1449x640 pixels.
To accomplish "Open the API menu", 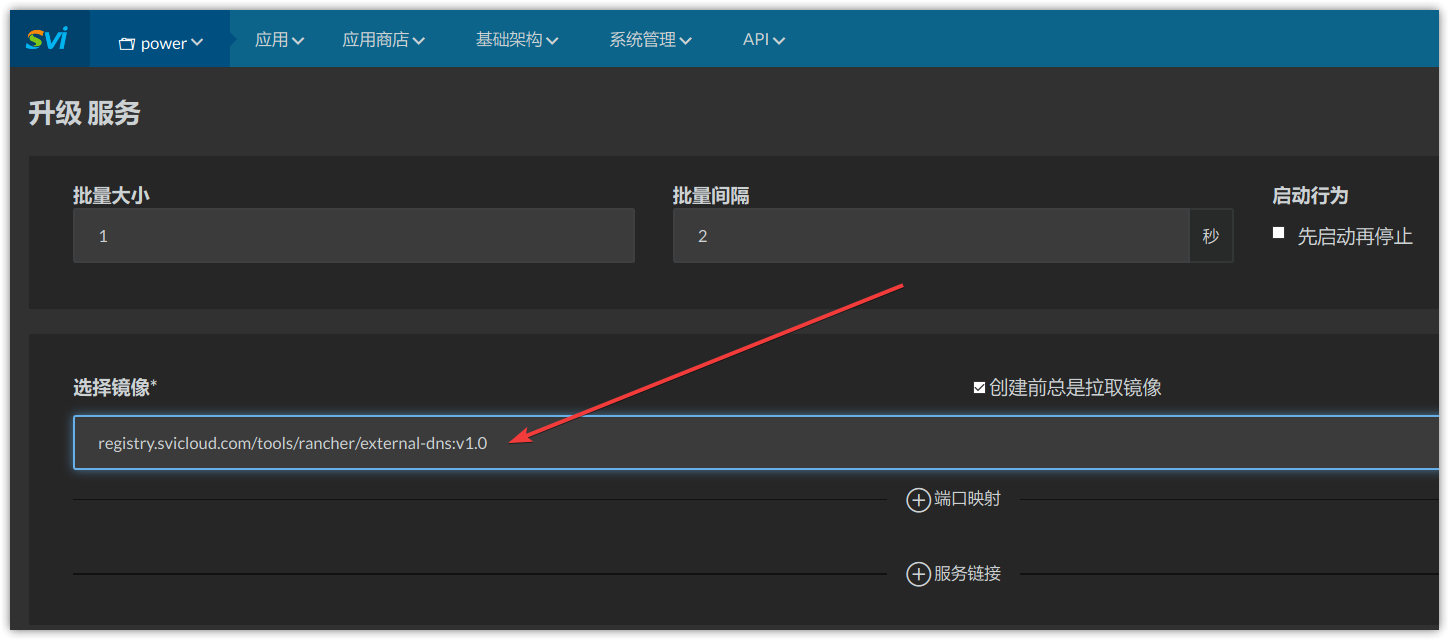I will 764,39.
